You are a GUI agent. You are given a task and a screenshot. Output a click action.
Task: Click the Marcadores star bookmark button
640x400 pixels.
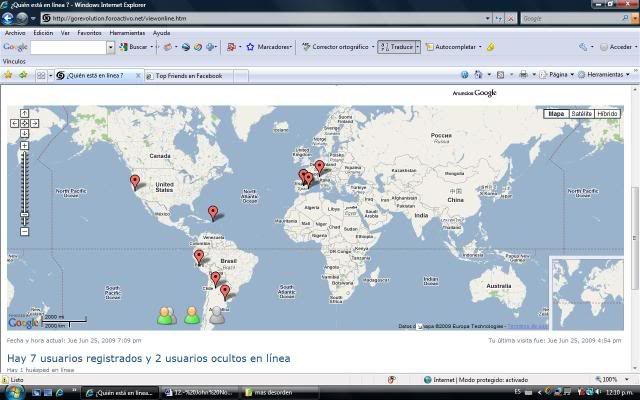269,47
